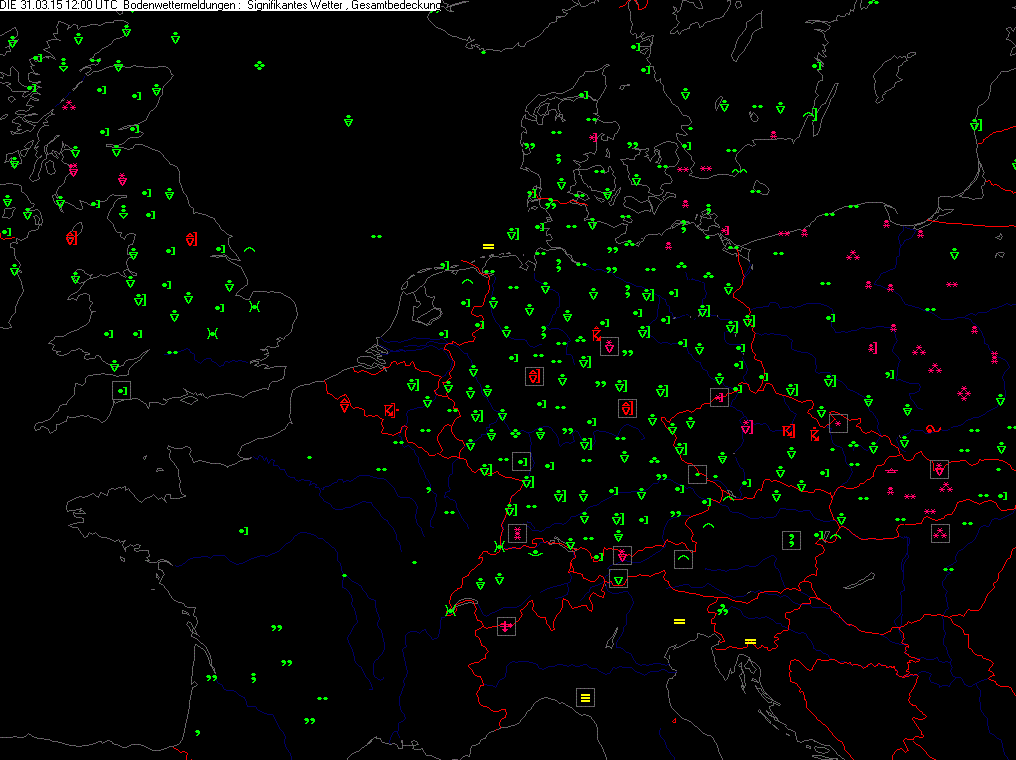Click the boxed green arc symbol in Austria
This screenshot has height=760, width=1016.
683,559
